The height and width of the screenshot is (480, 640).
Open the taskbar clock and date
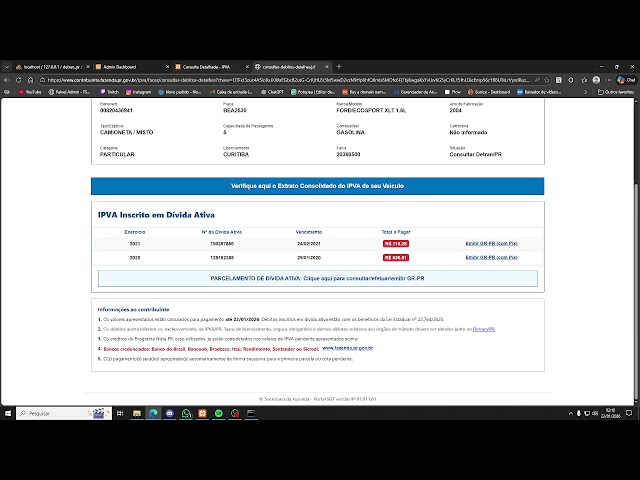[x=611, y=413]
